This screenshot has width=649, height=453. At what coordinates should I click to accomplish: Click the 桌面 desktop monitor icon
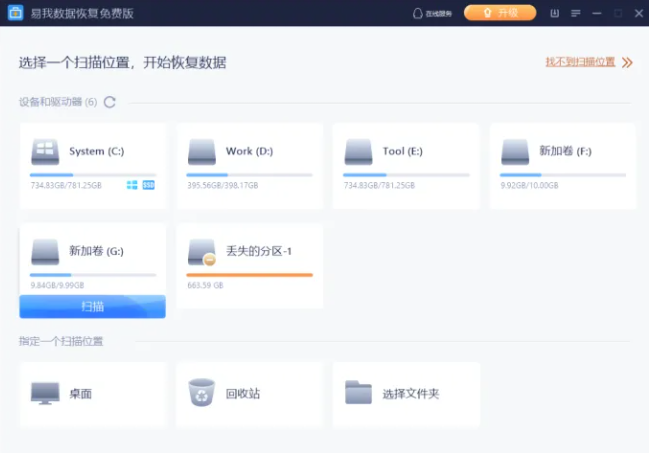(x=45, y=393)
